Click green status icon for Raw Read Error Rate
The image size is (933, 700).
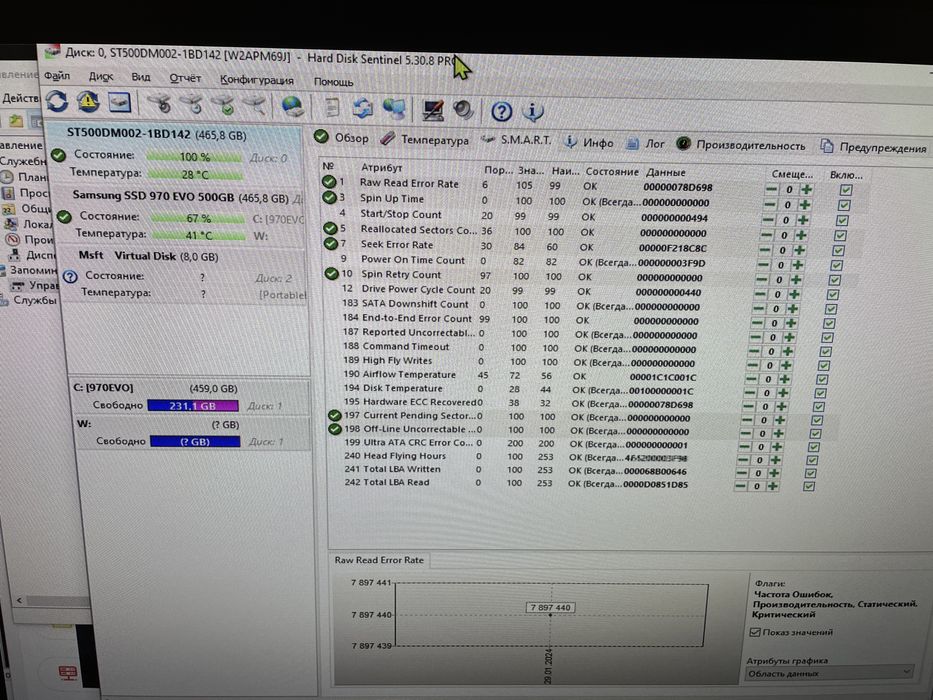(329, 182)
